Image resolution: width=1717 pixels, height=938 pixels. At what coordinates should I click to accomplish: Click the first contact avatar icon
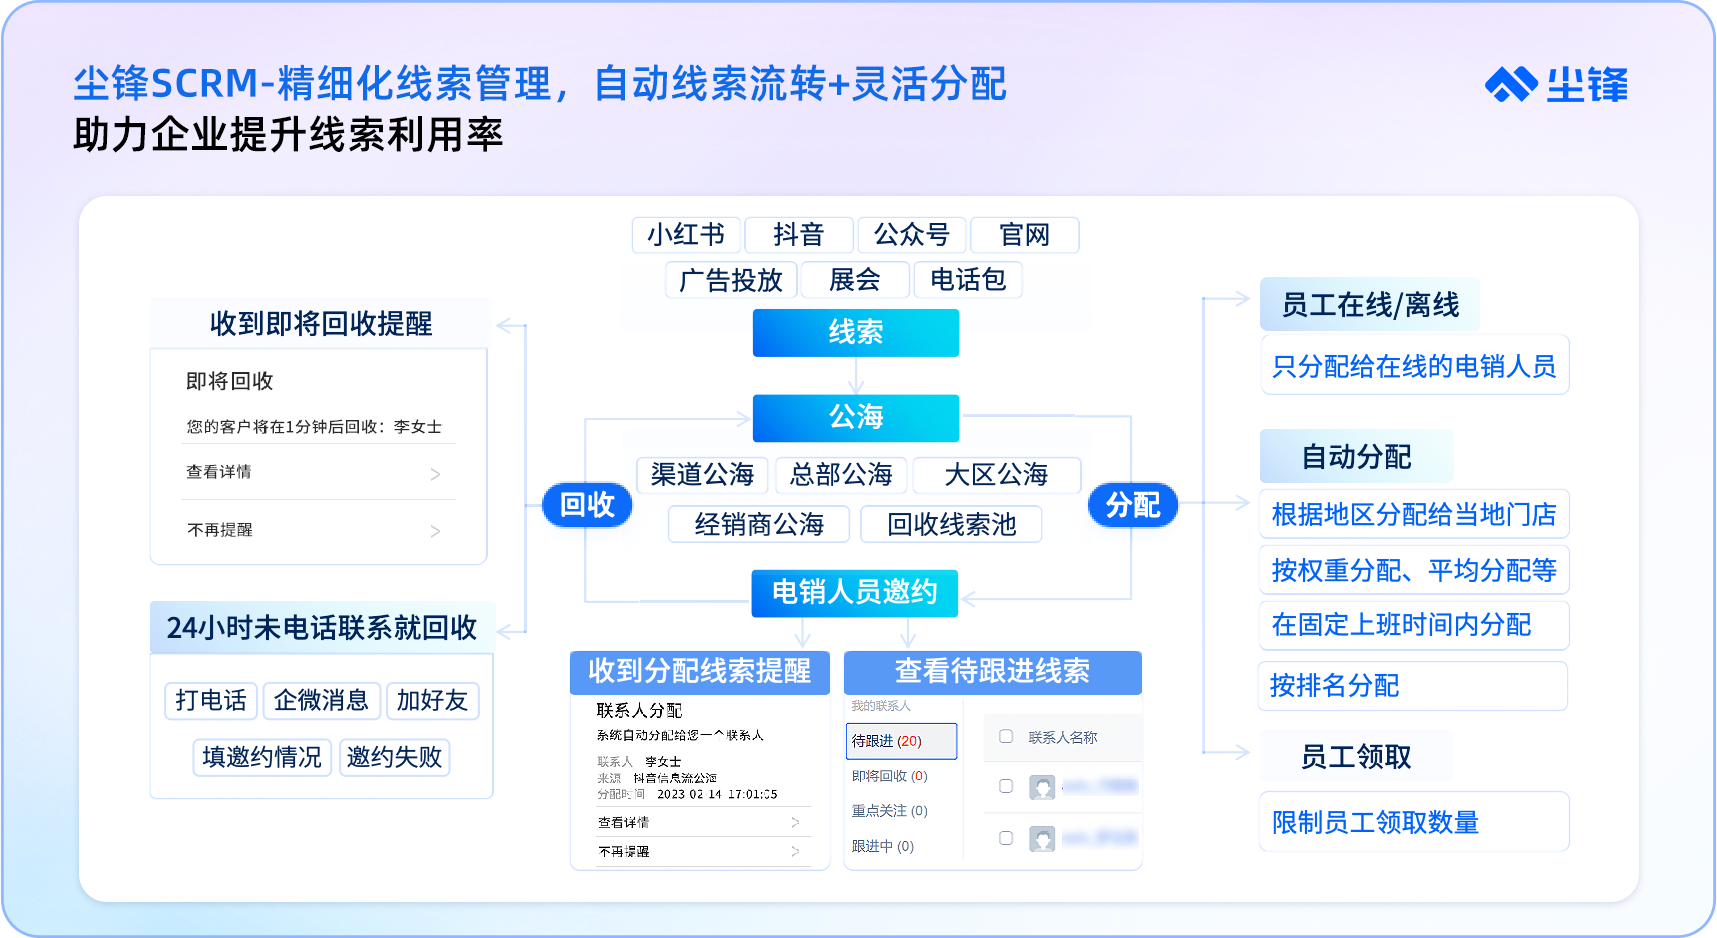1042,787
